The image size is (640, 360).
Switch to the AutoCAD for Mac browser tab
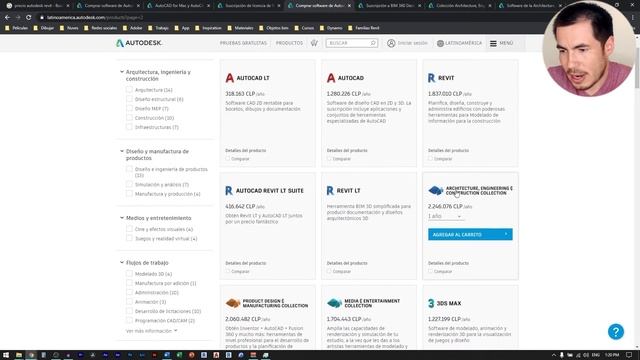tap(179, 6)
